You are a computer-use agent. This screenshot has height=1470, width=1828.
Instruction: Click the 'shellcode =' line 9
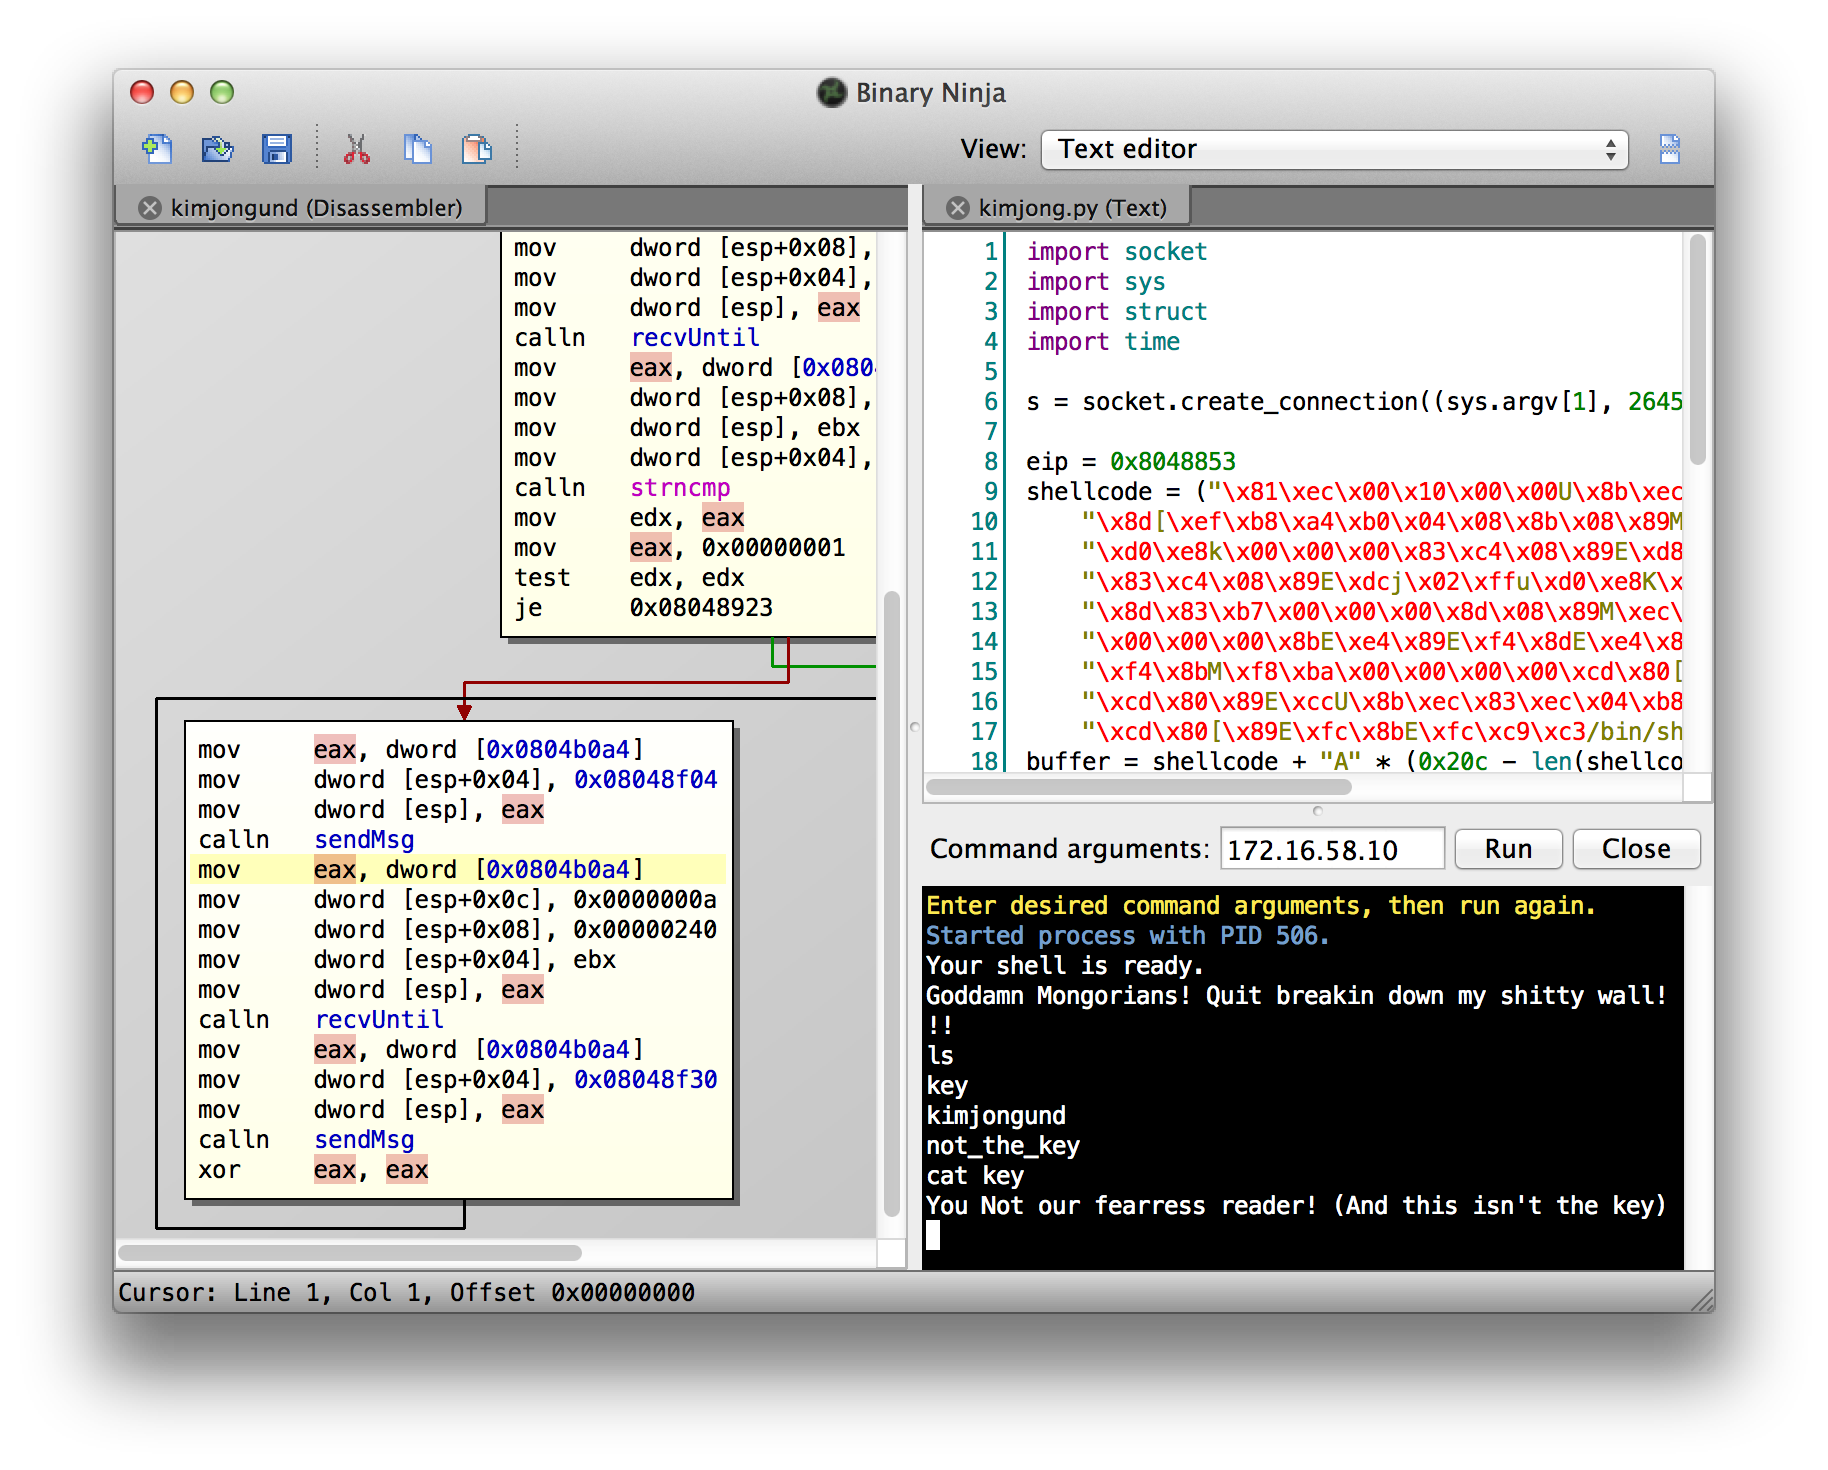(x=1354, y=492)
